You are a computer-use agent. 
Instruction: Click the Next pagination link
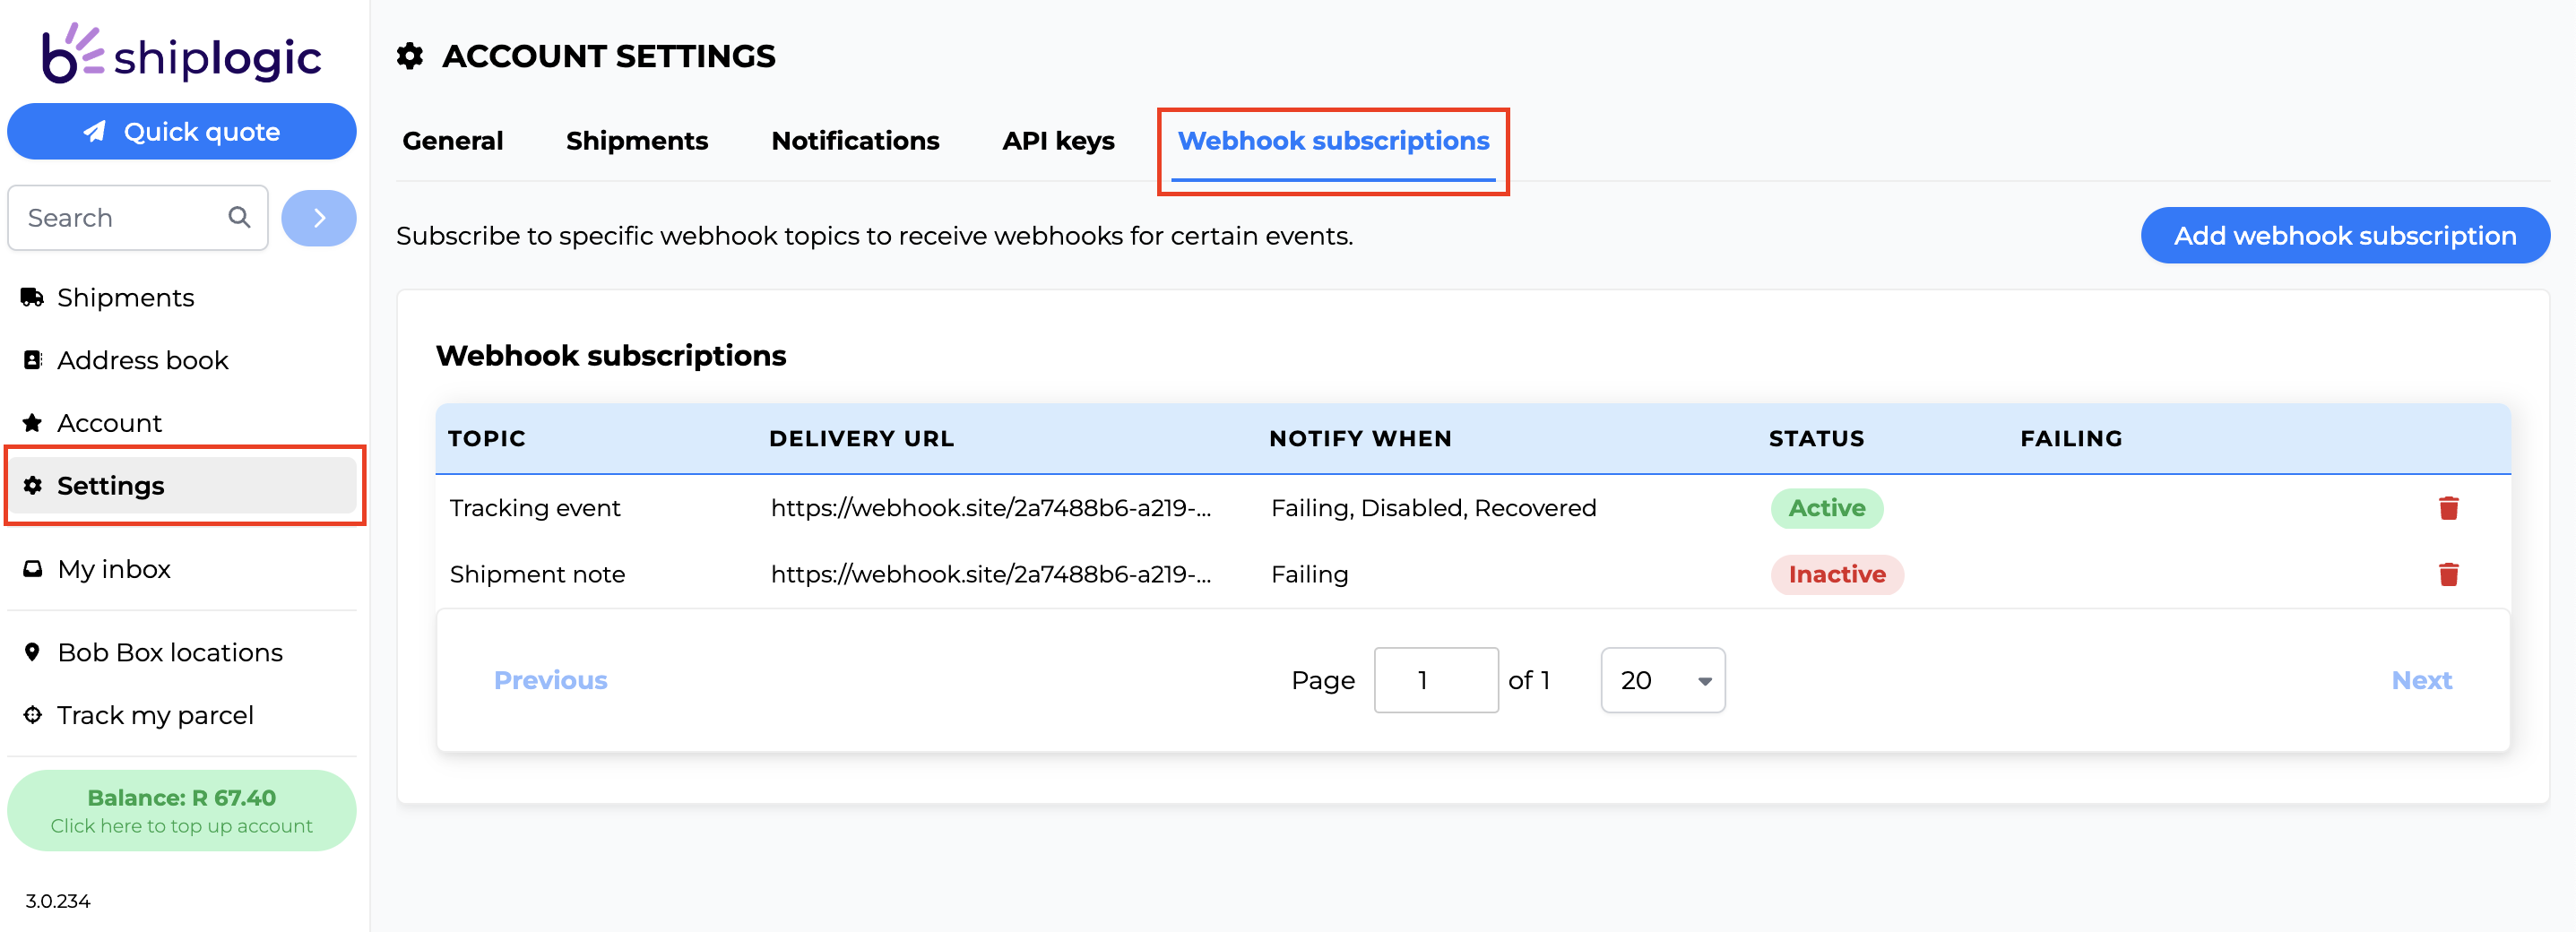tap(2421, 680)
